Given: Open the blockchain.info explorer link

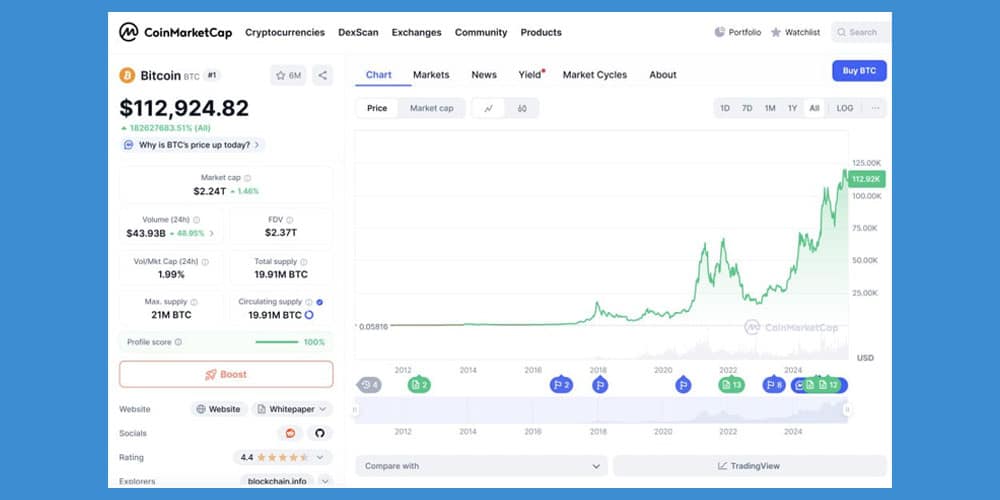Looking at the screenshot, I should tap(277, 482).
